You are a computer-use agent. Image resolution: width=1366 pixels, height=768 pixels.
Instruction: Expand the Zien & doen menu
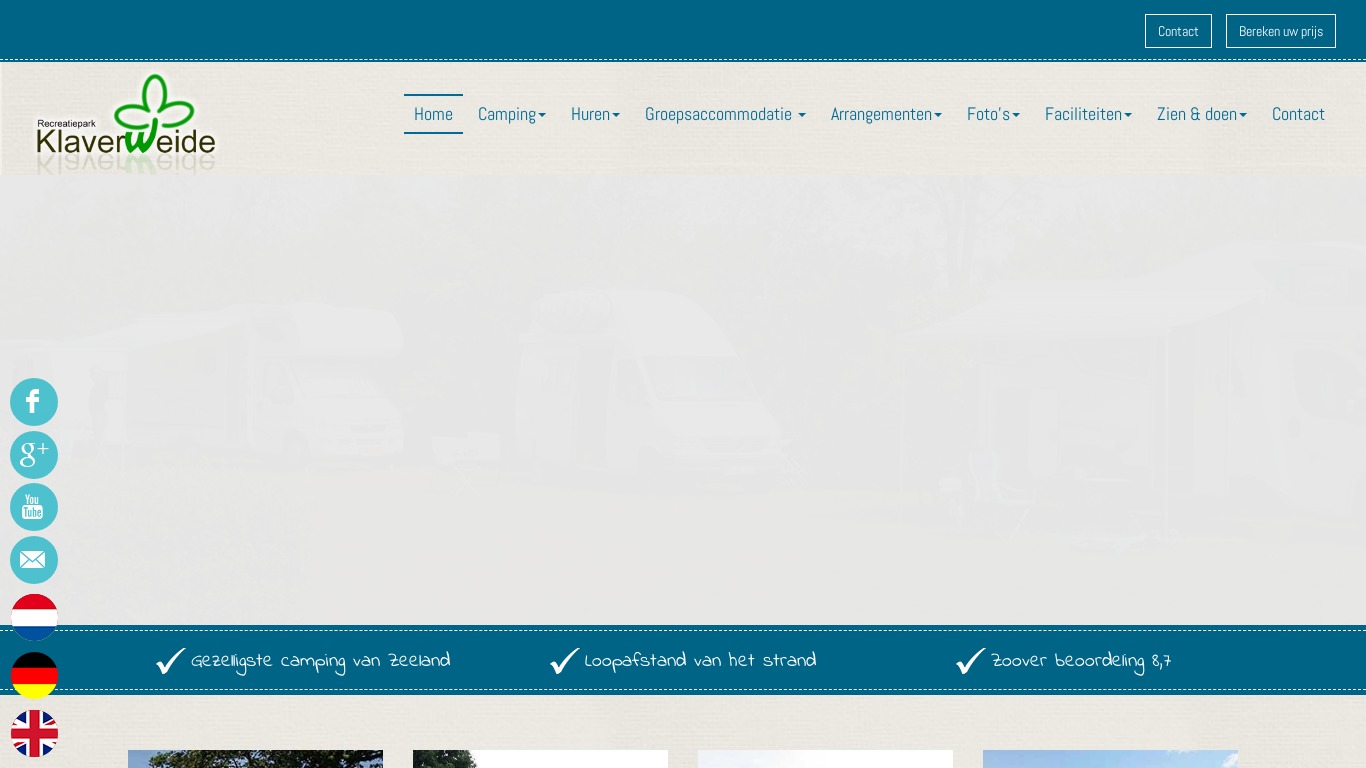[x=1201, y=114]
